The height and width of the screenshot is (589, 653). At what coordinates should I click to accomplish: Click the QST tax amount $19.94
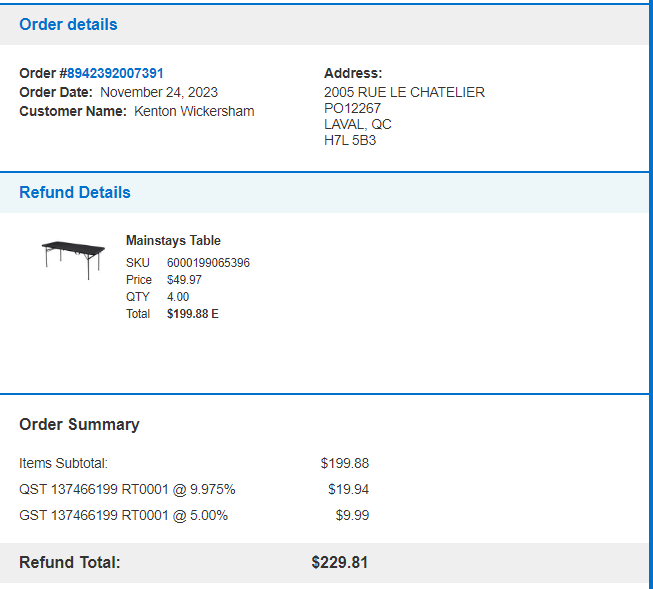coord(349,489)
